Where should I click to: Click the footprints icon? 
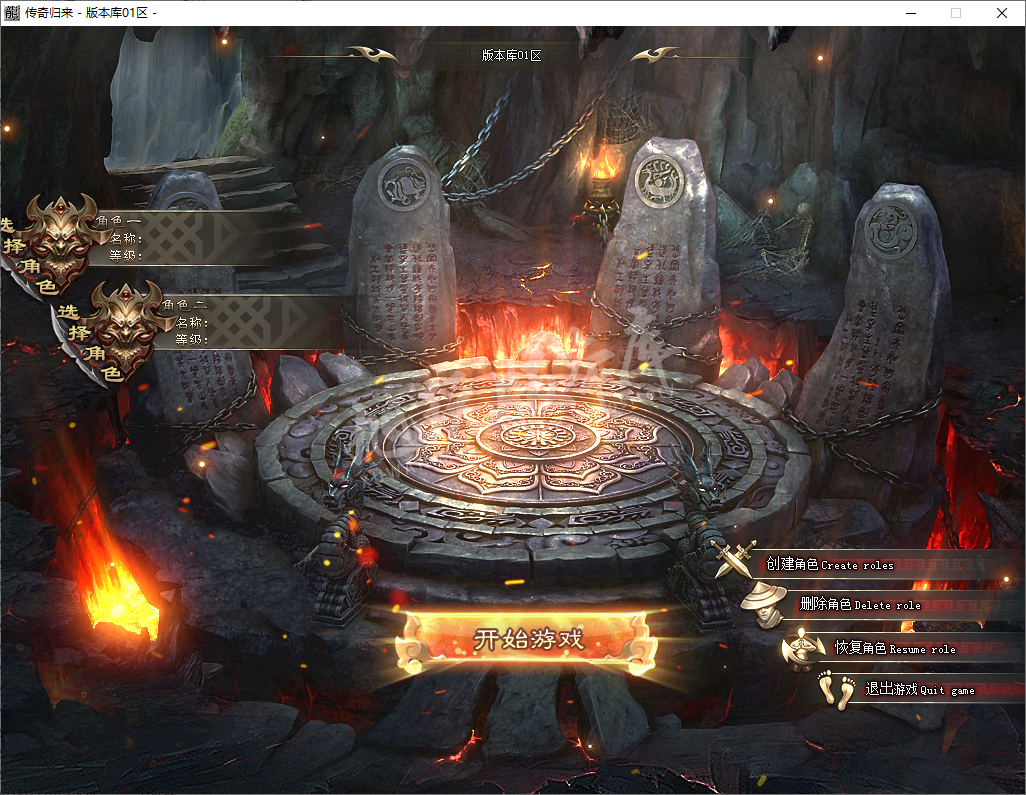click(837, 690)
